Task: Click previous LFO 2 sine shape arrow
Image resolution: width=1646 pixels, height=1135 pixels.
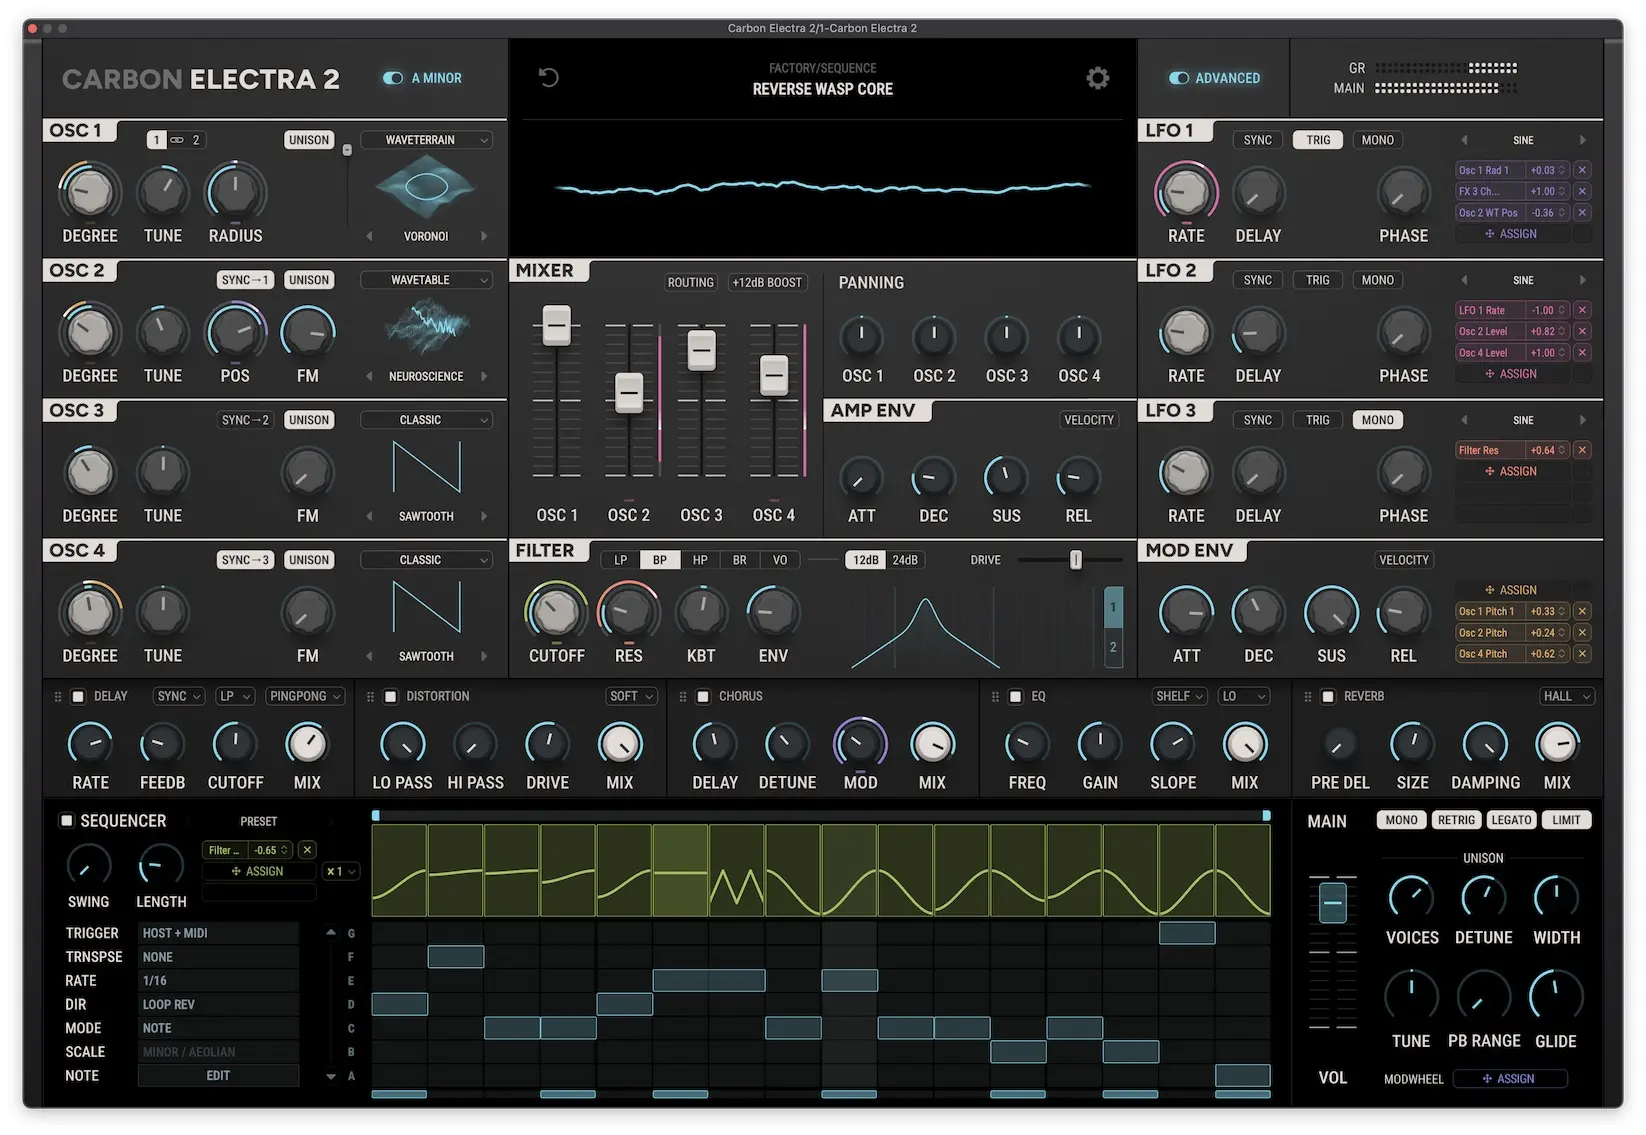Action: (1464, 280)
